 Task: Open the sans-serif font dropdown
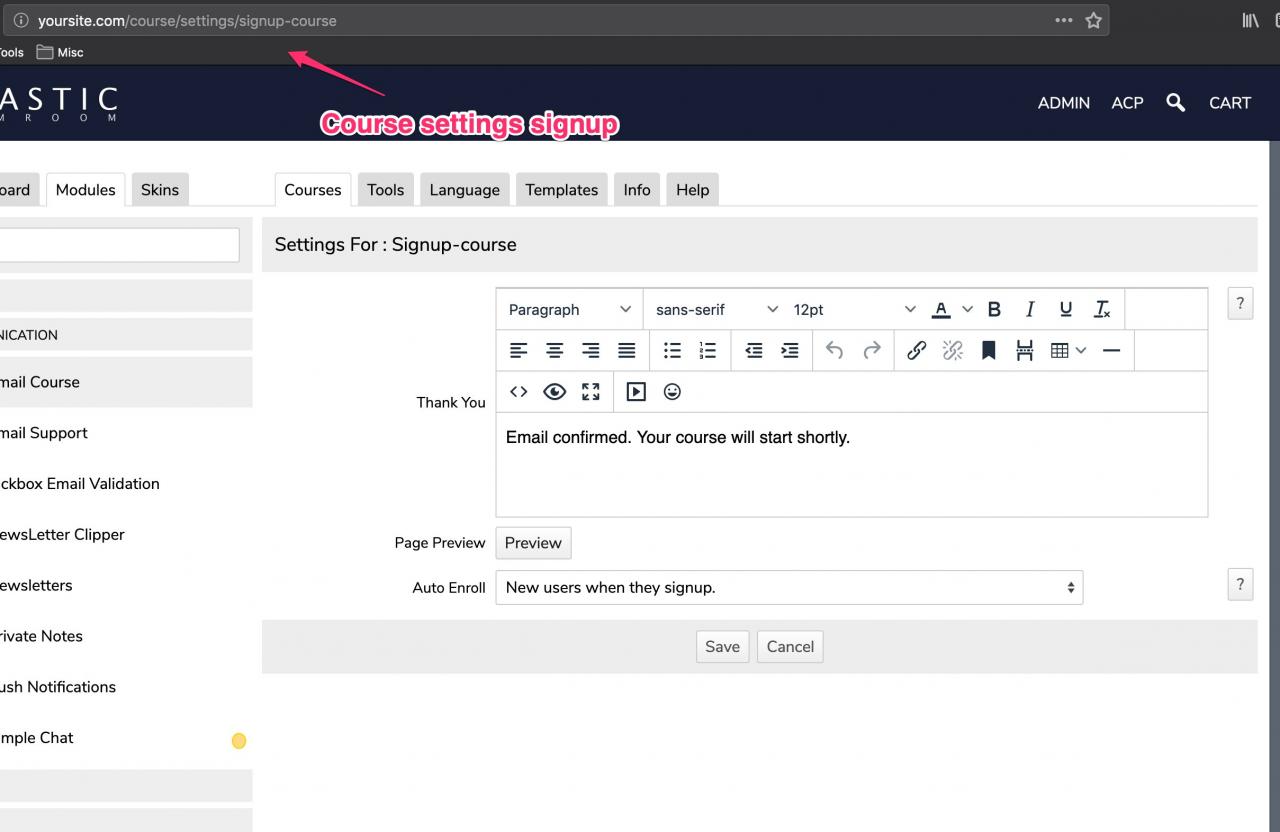[x=716, y=309]
